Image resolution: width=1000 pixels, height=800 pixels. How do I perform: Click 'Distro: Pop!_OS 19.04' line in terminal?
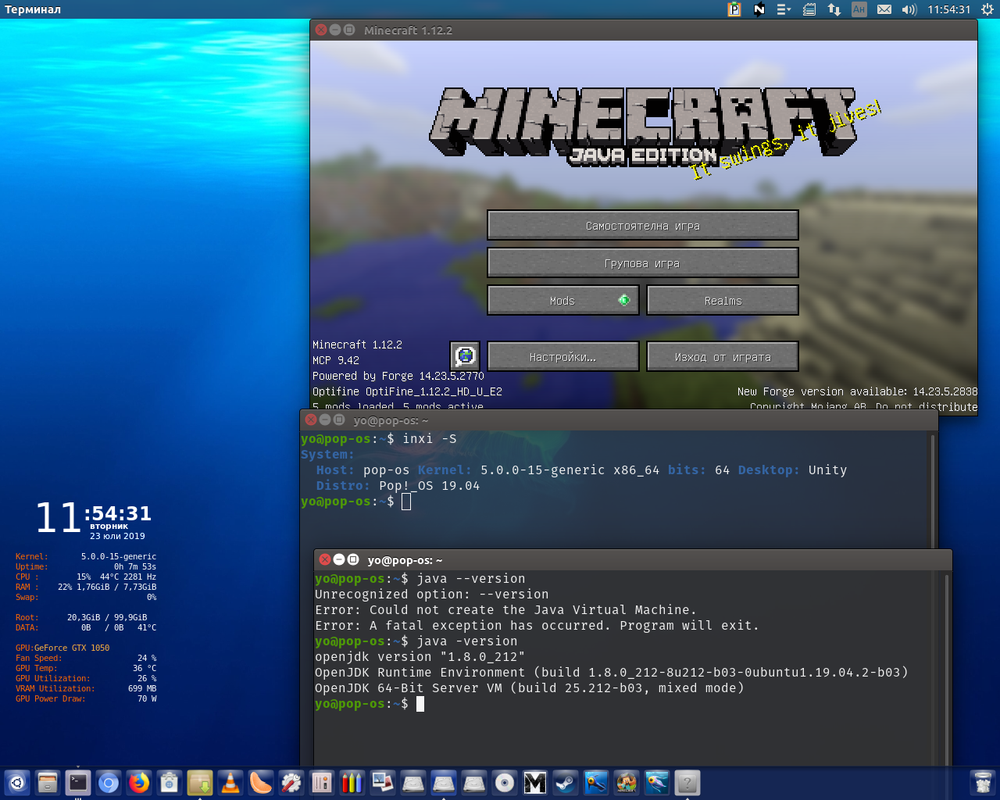398,485
